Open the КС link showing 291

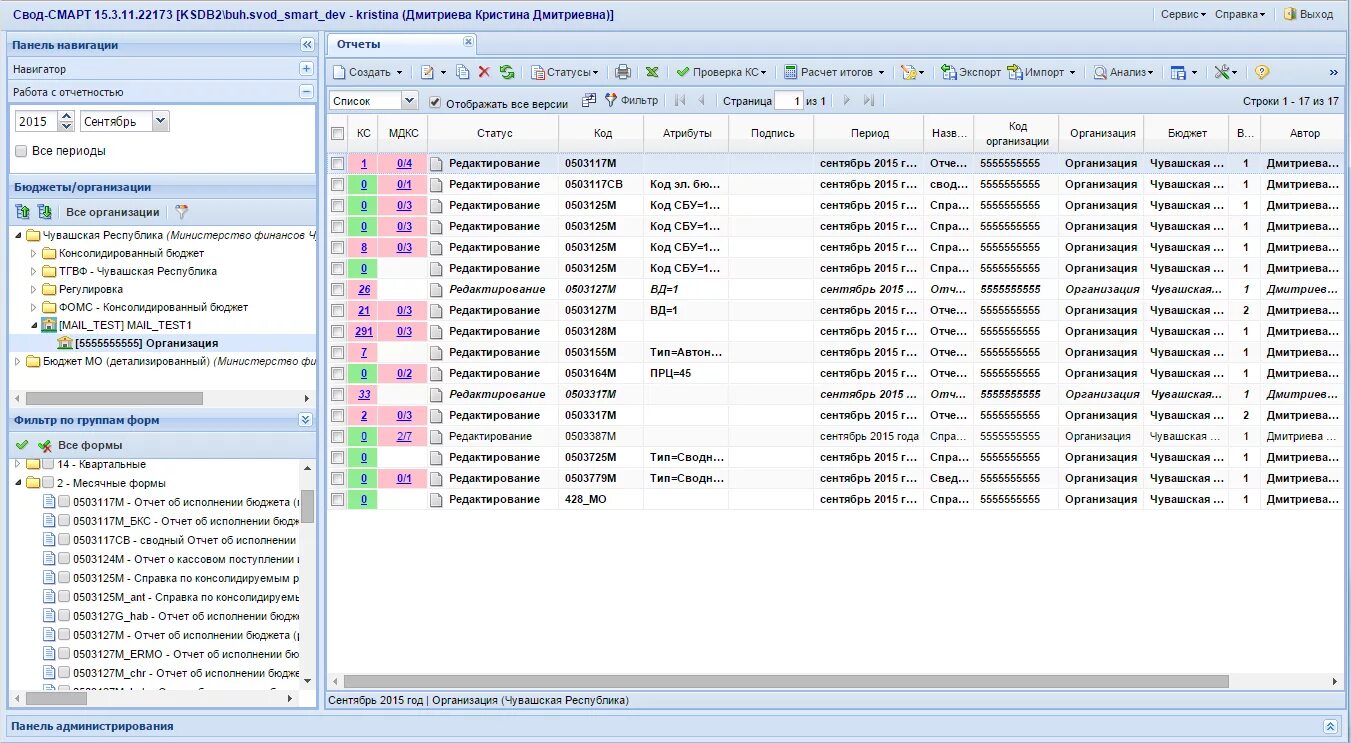point(363,331)
